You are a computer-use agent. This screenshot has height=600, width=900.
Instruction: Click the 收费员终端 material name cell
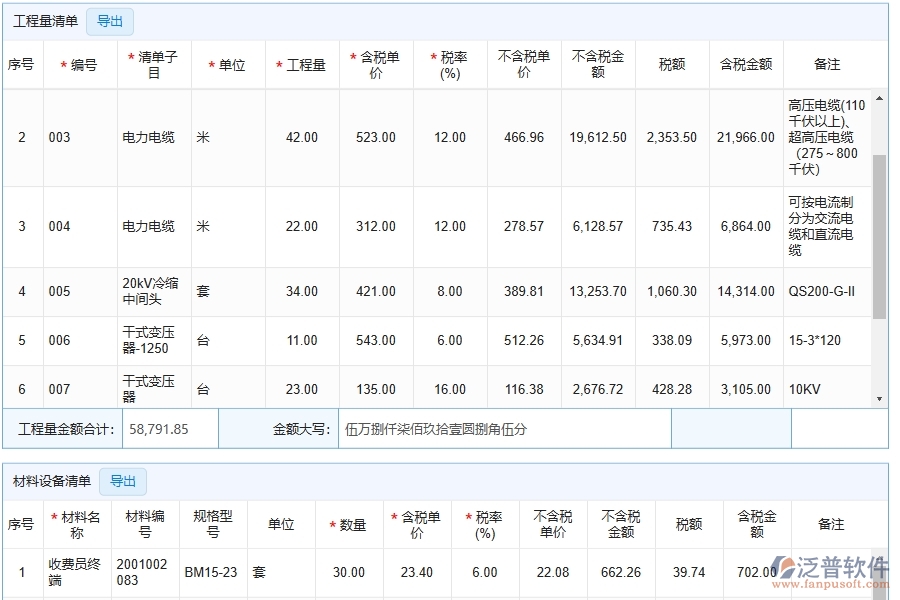[x=77, y=572]
